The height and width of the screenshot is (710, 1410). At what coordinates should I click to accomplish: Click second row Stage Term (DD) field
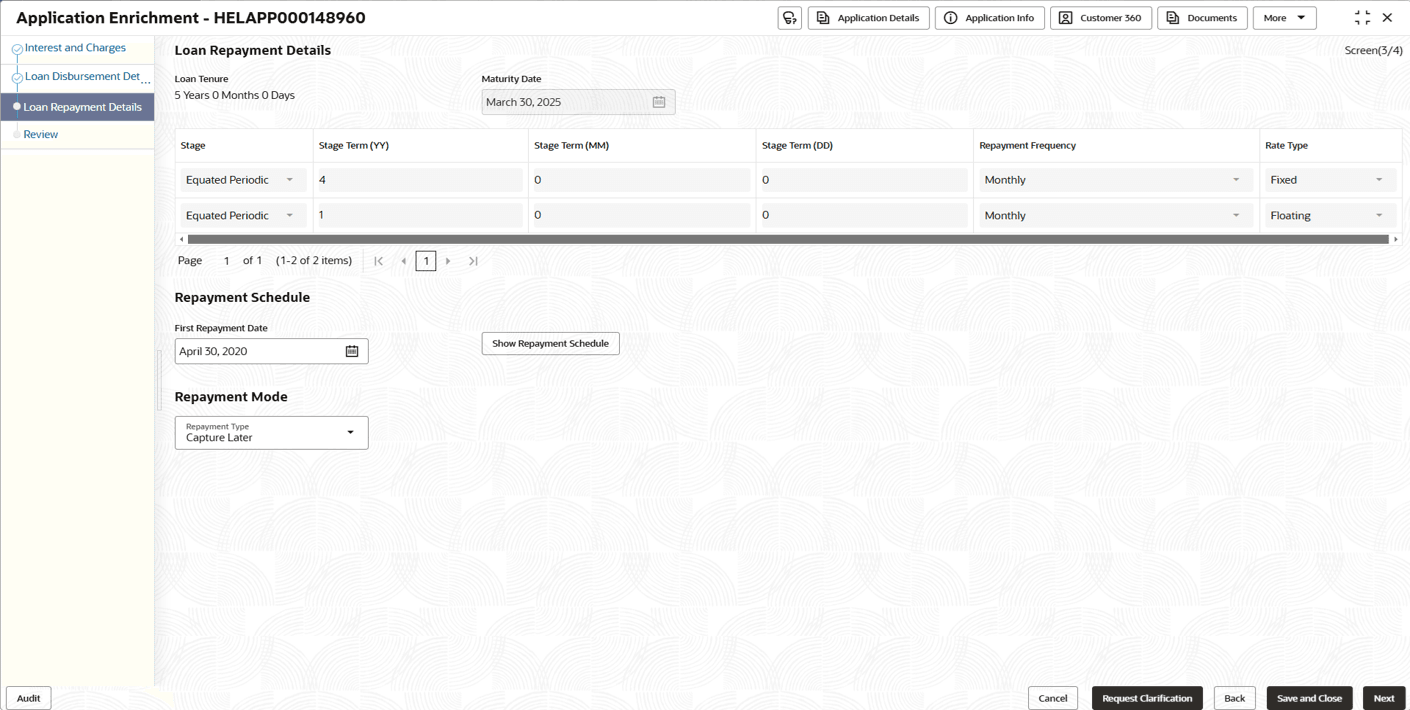[863, 215]
